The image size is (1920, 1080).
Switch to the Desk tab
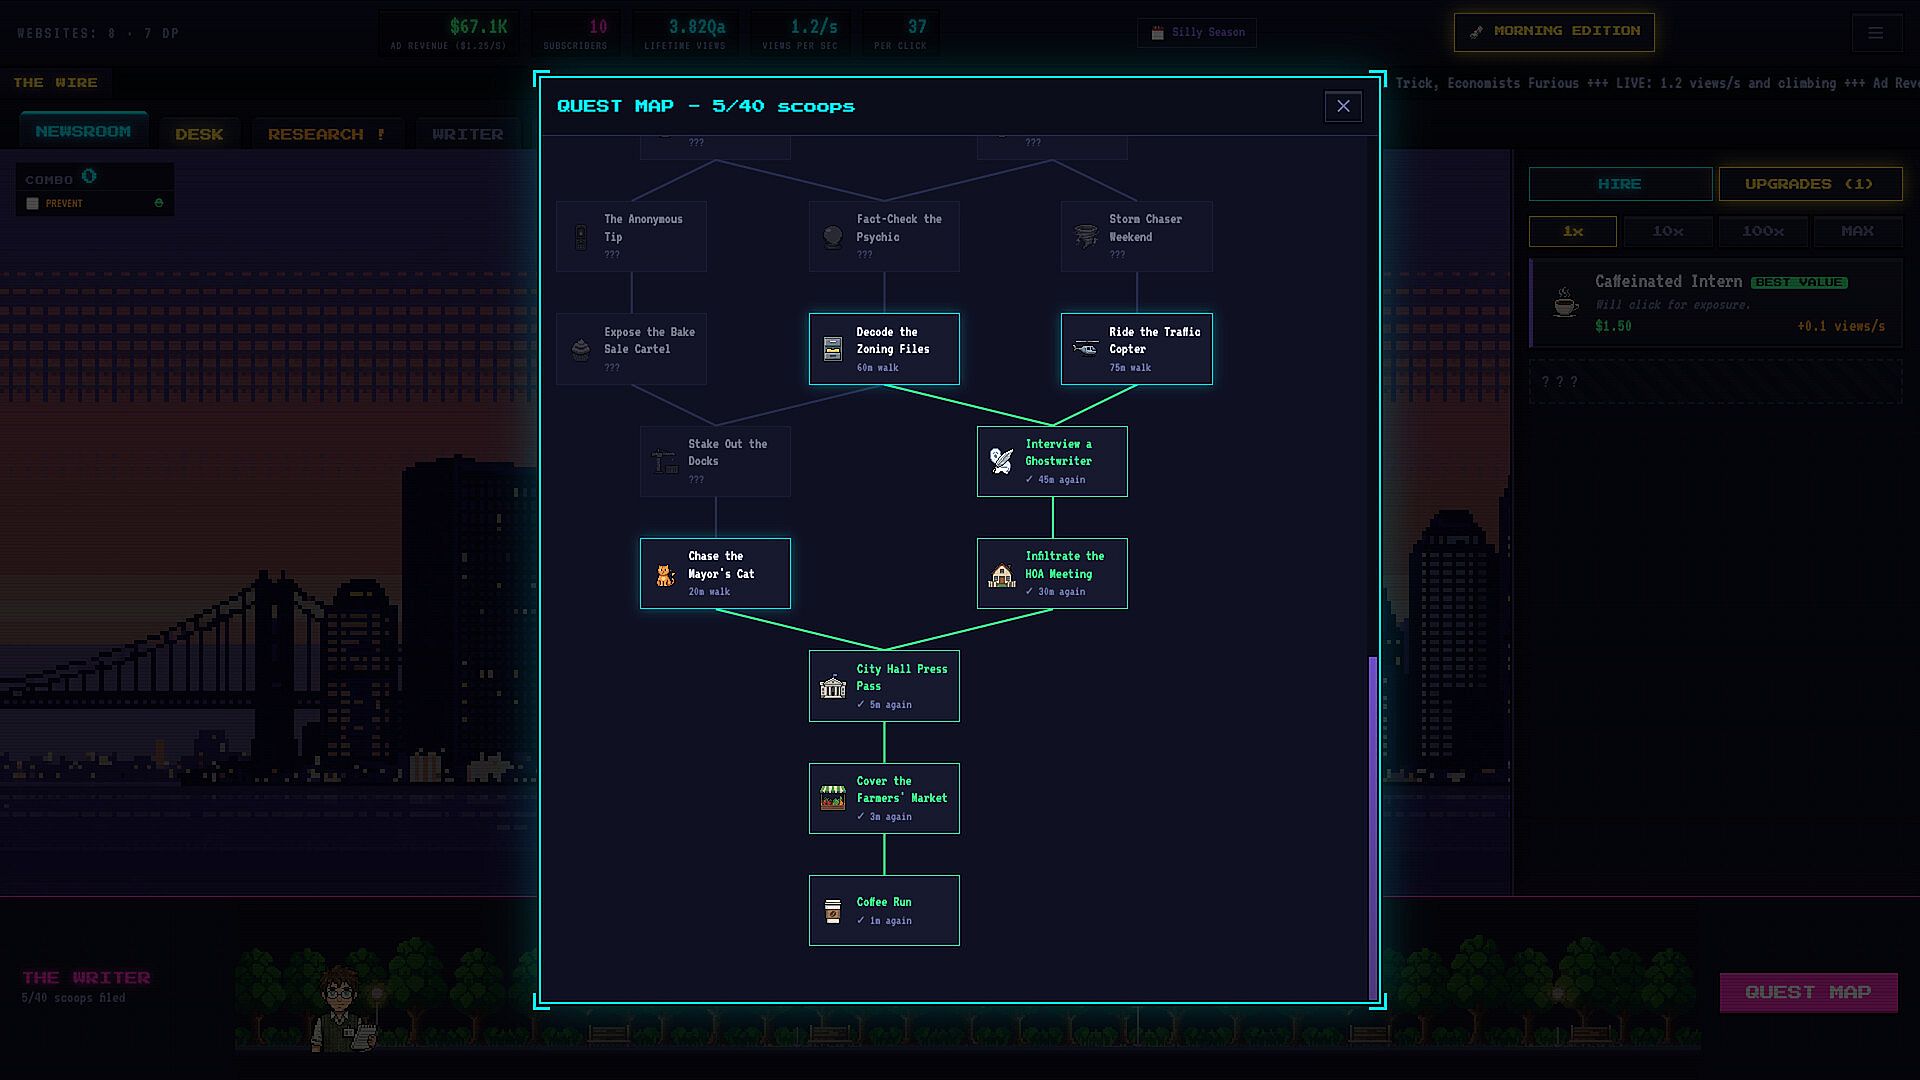199,134
